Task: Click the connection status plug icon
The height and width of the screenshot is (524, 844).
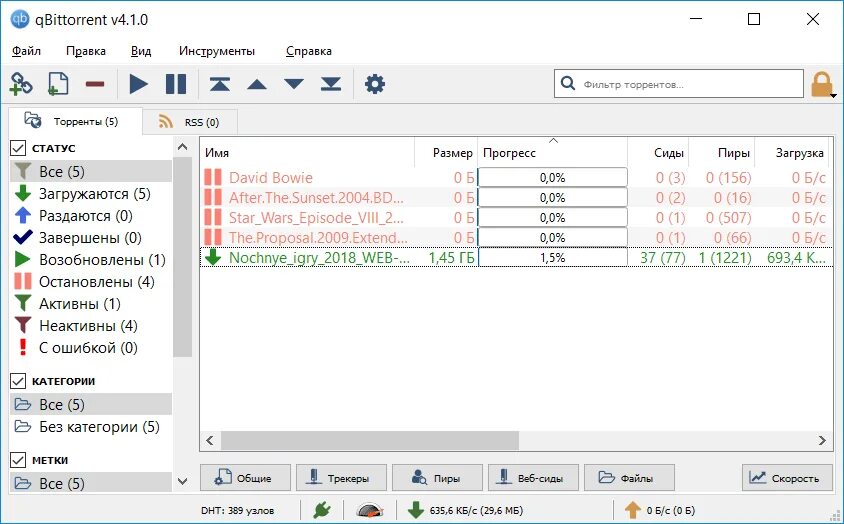Action: (x=322, y=510)
